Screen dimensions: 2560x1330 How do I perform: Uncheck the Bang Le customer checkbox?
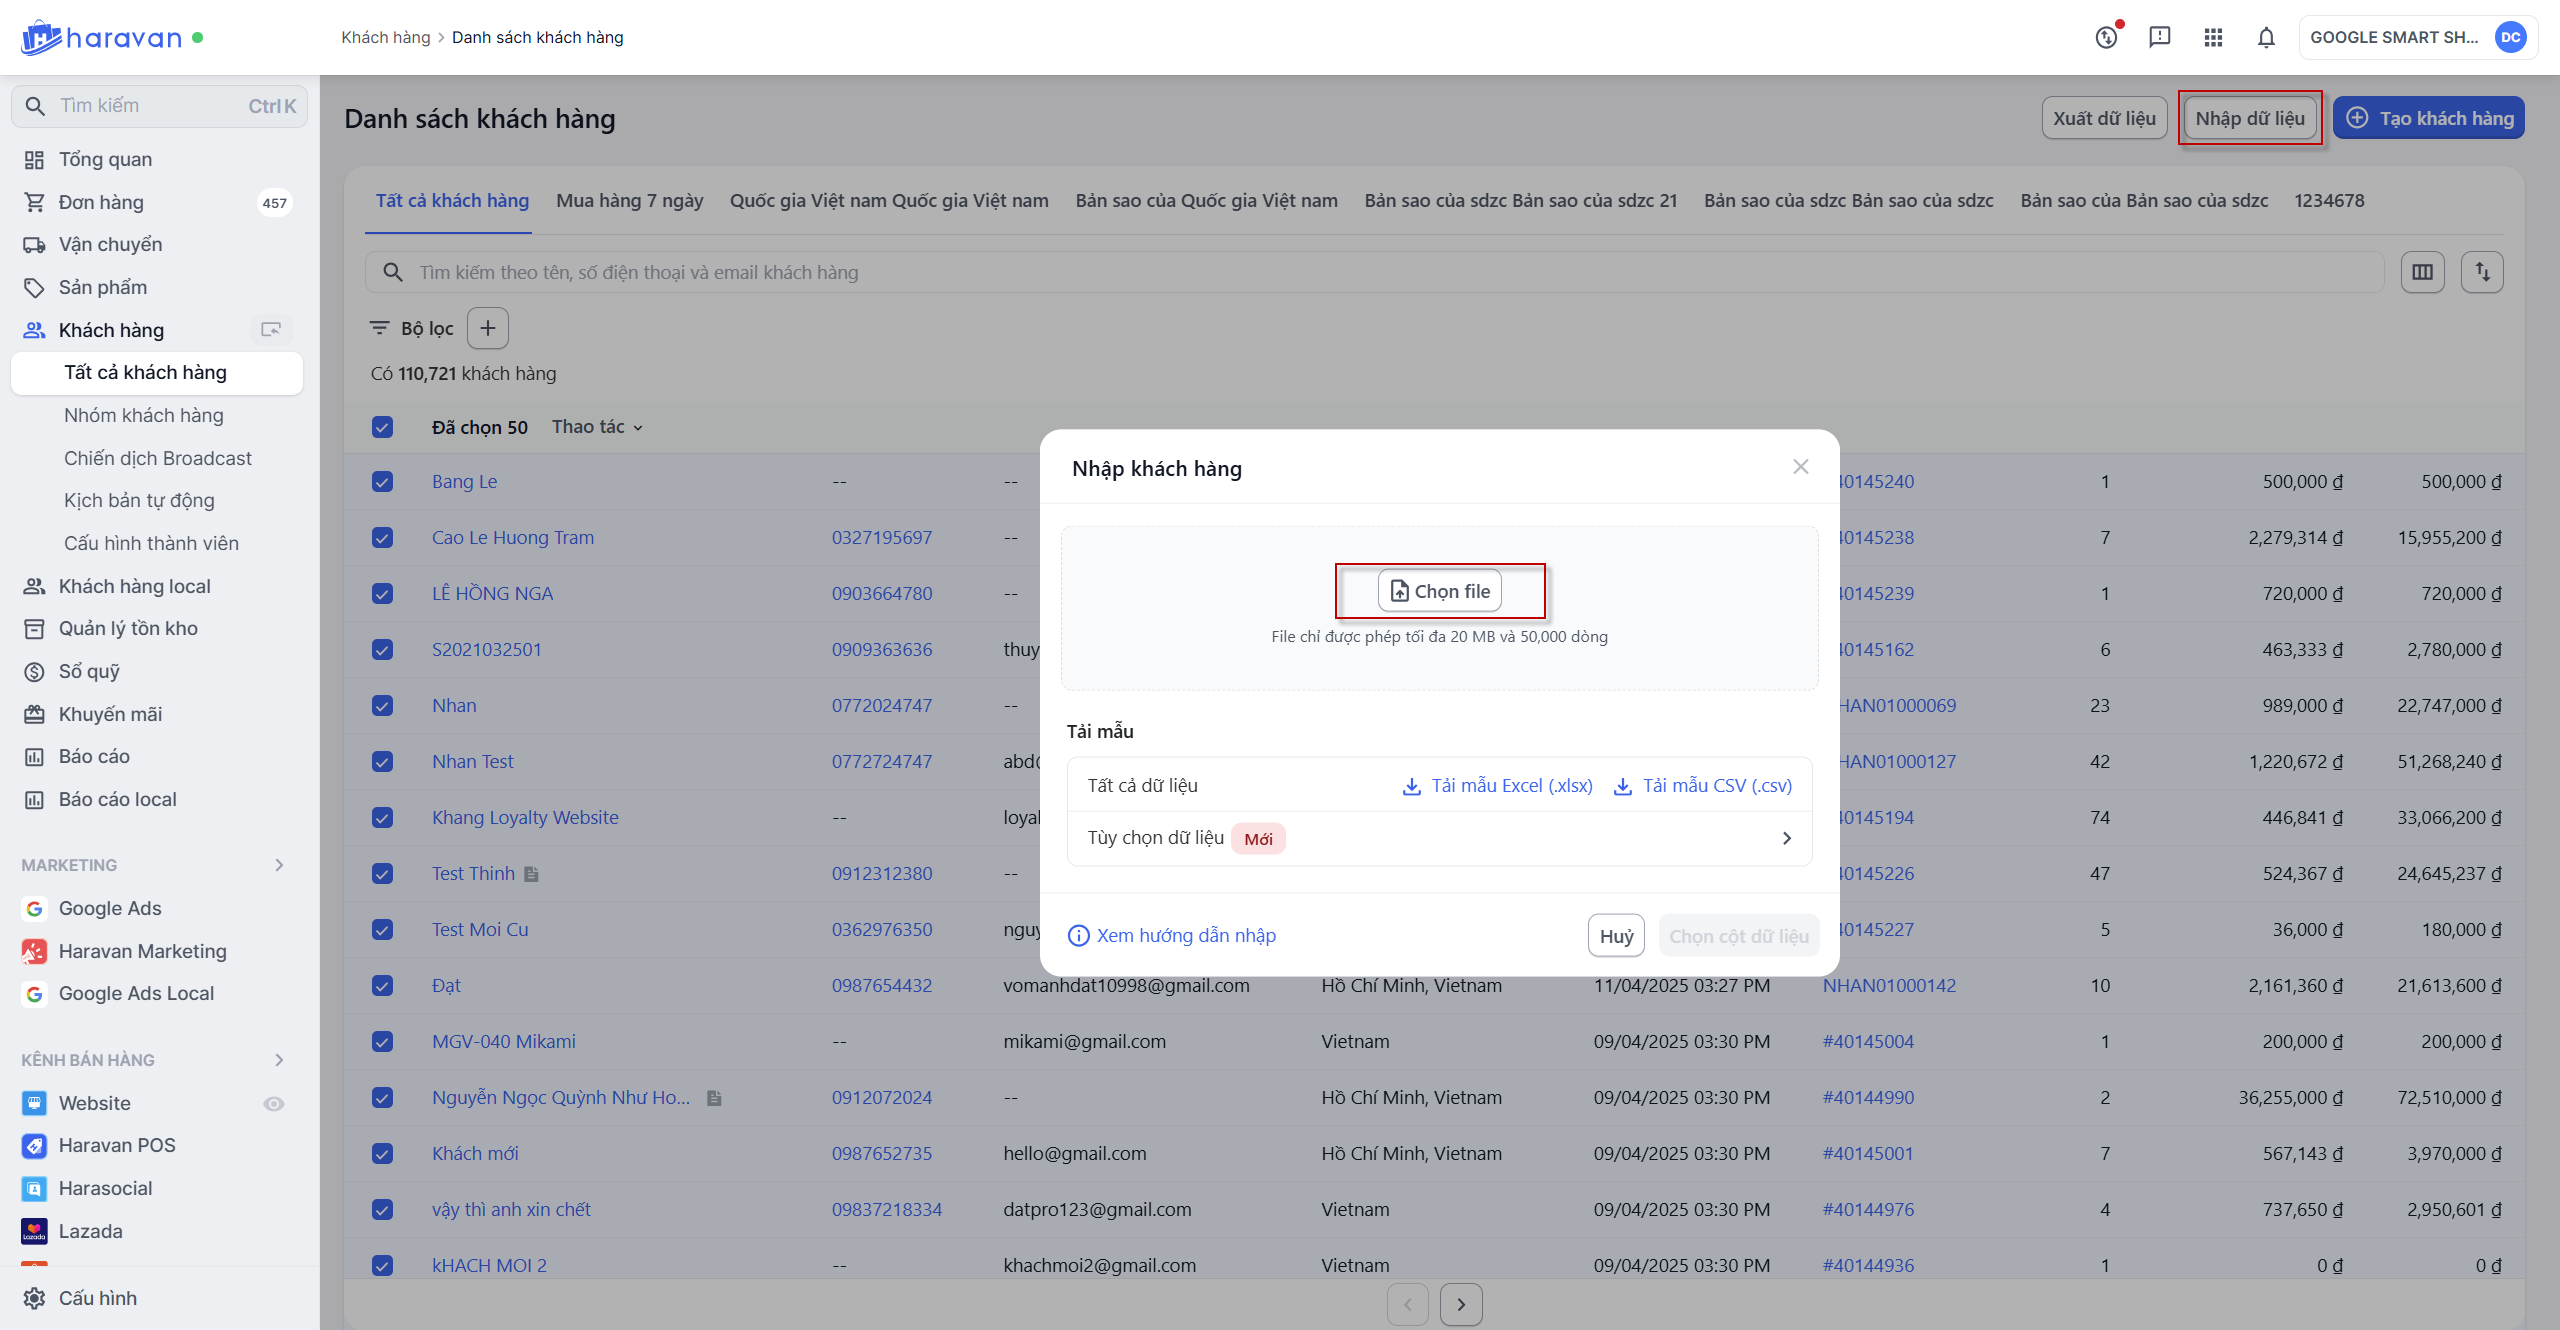point(382,482)
